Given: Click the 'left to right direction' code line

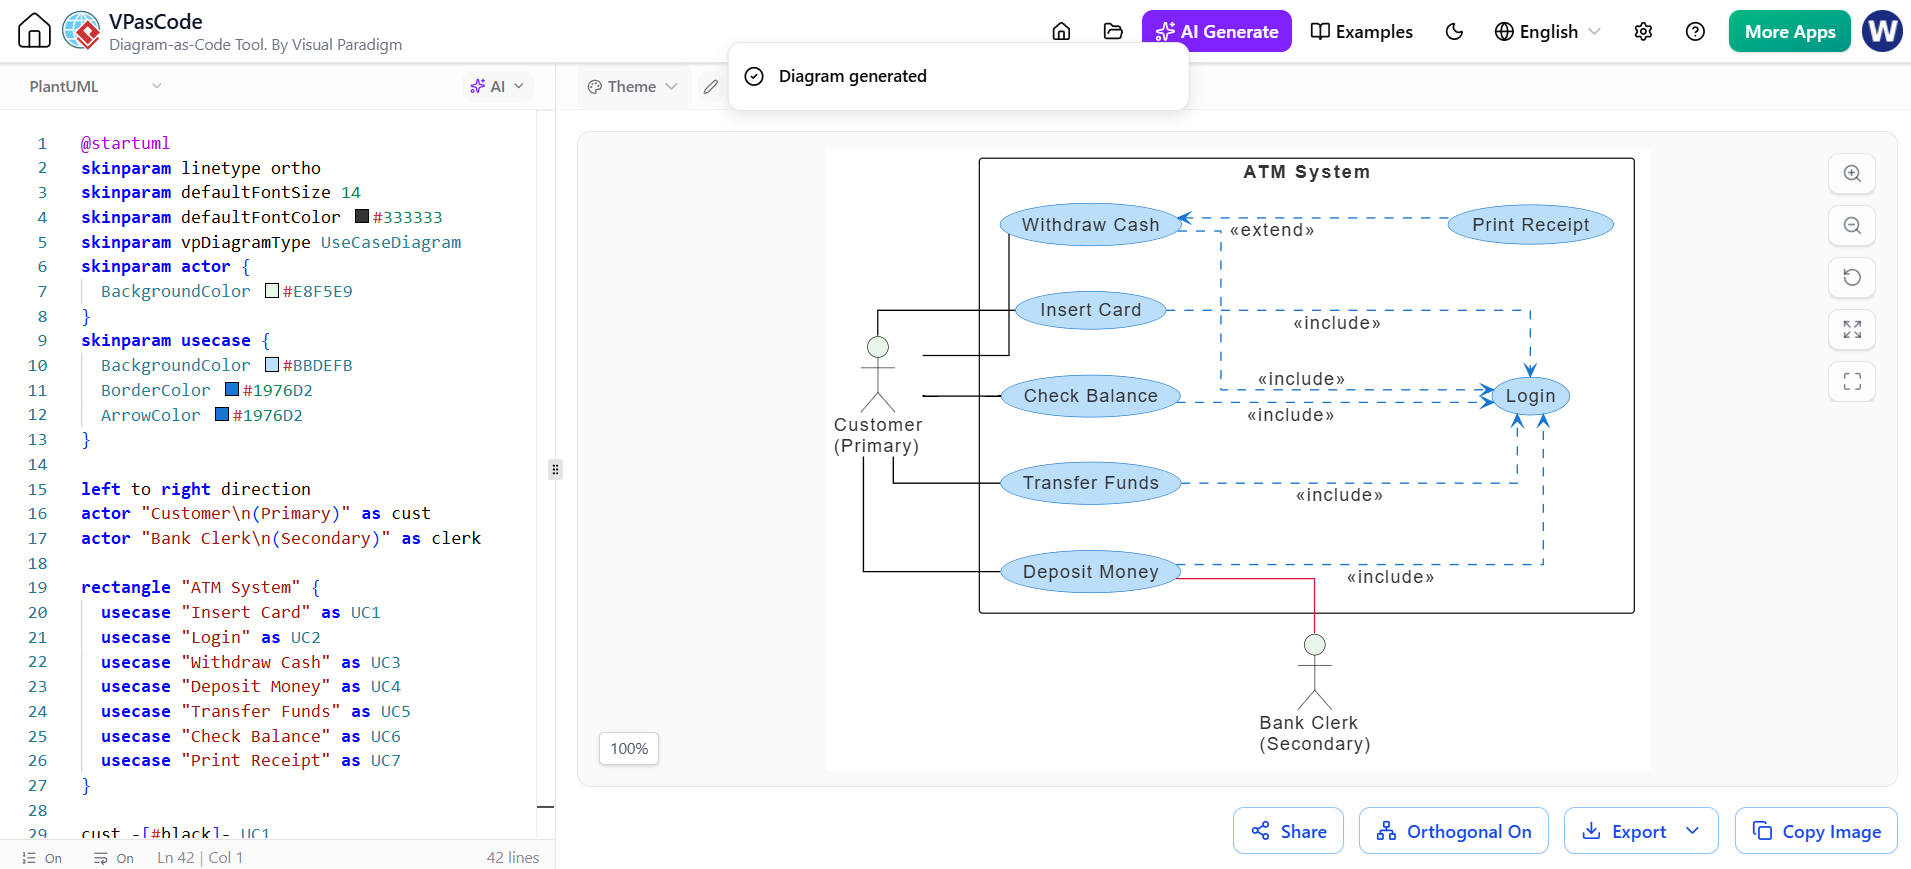Looking at the screenshot, I should (196, 489).
